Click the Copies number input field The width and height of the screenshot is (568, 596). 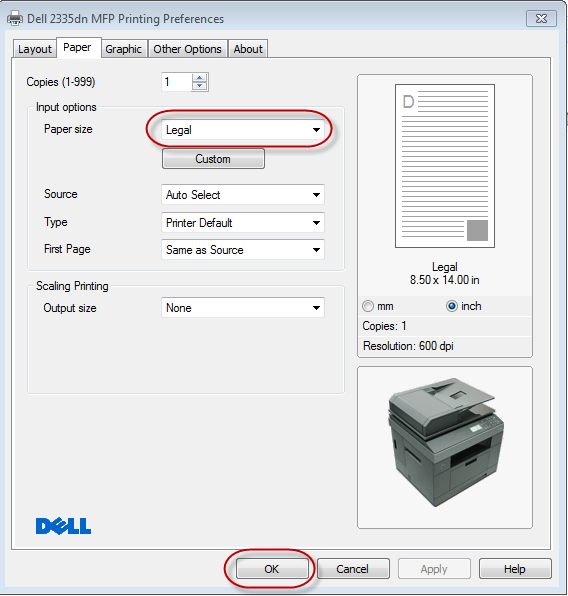(x=176, y=82)
